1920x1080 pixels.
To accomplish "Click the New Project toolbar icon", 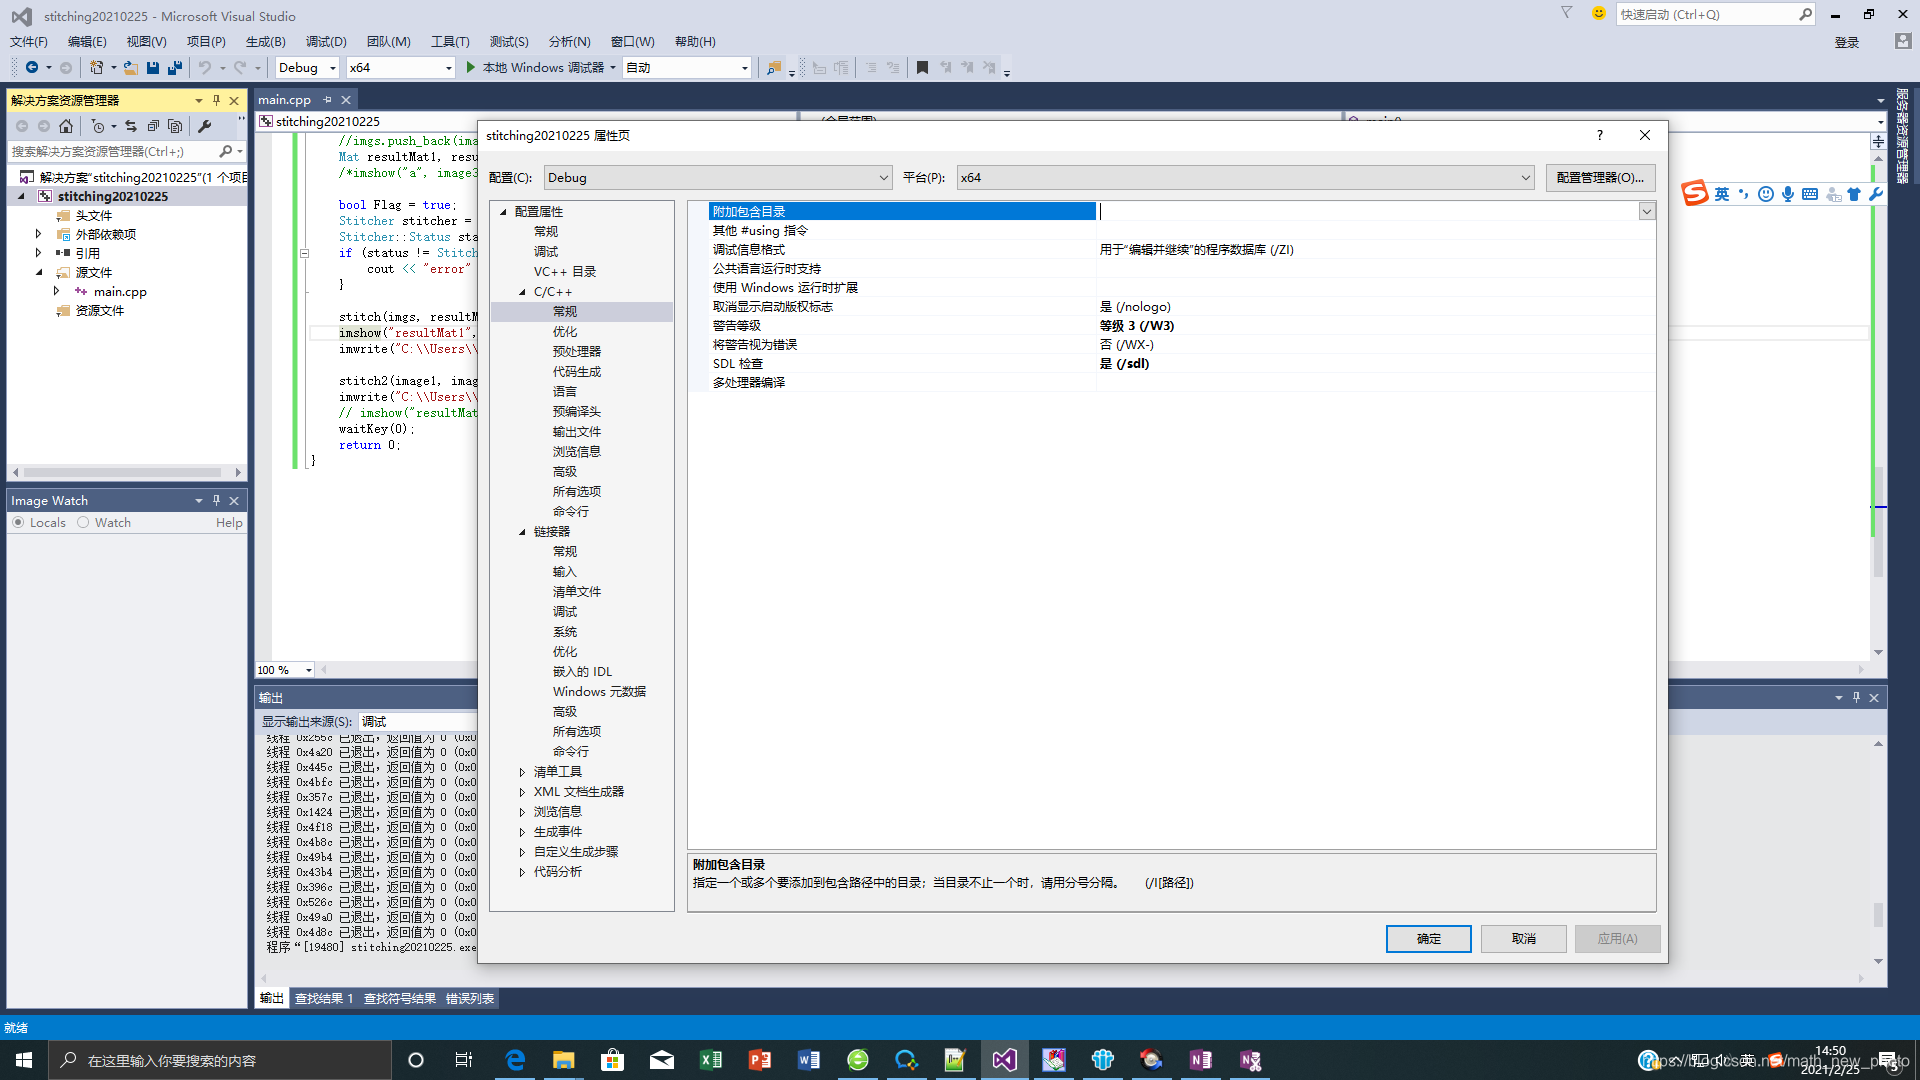I will coord(96,68).
